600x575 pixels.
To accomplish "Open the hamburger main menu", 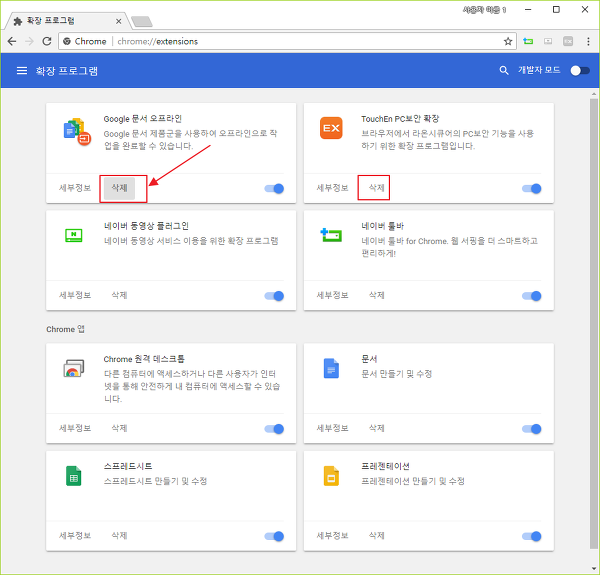I will click(x=22, y=70).
